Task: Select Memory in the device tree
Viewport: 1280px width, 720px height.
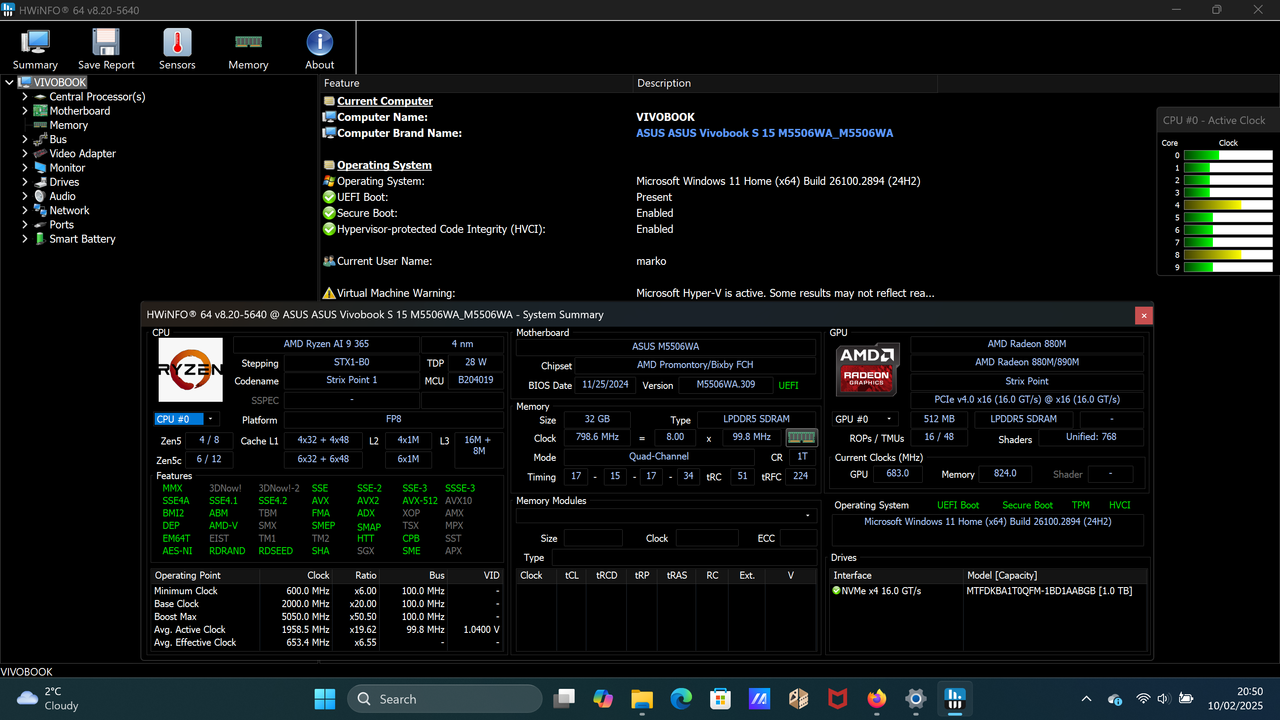Action: coord(68,125)
